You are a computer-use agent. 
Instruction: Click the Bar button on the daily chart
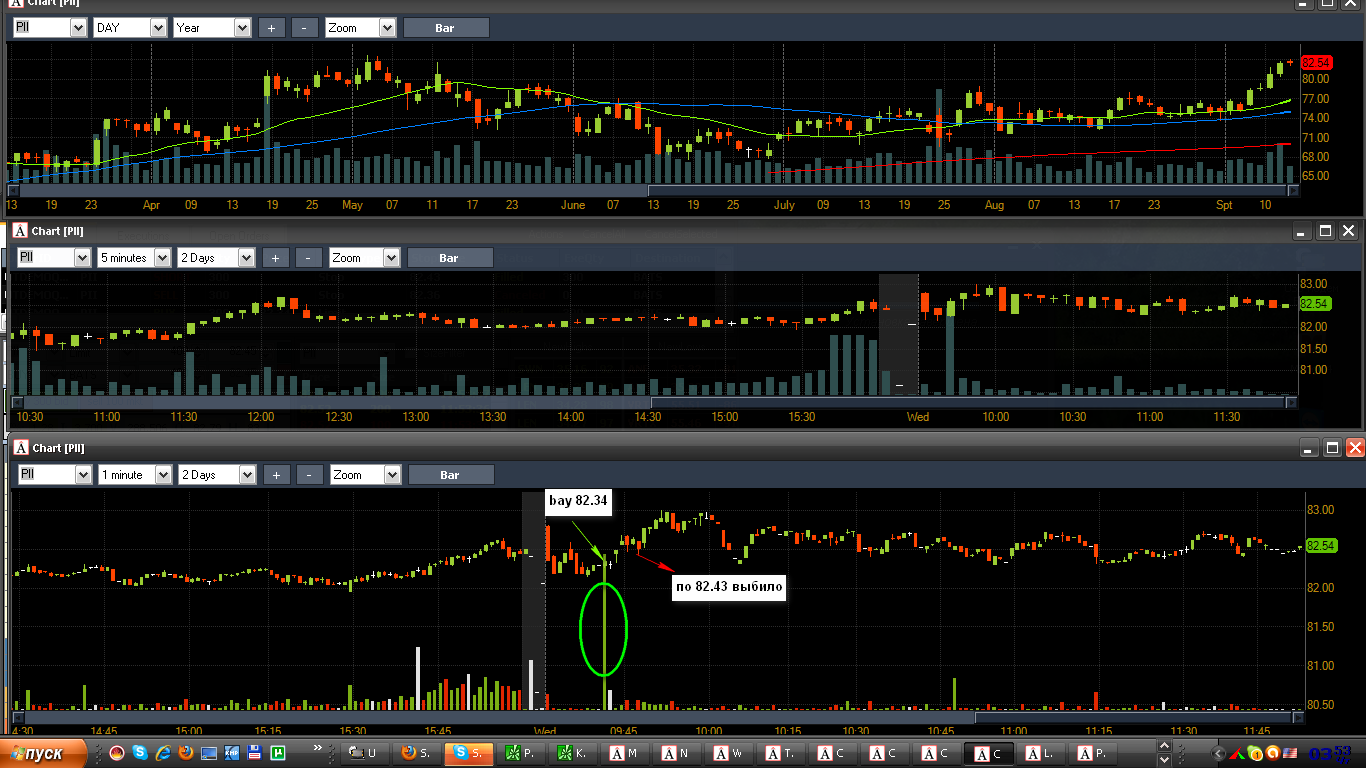click(445, 28)
